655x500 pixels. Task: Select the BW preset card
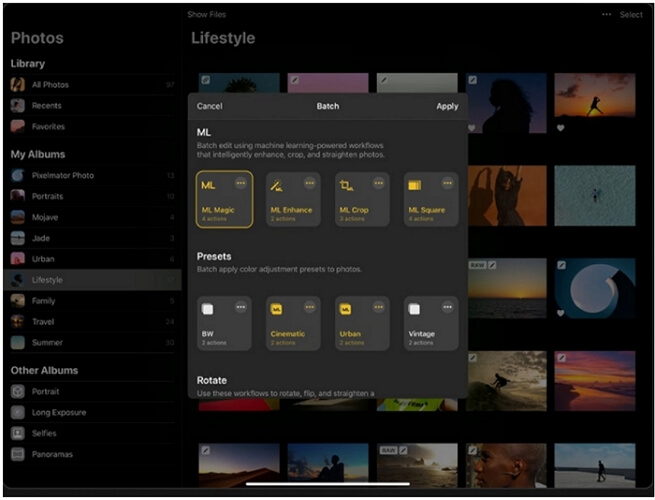224,323
